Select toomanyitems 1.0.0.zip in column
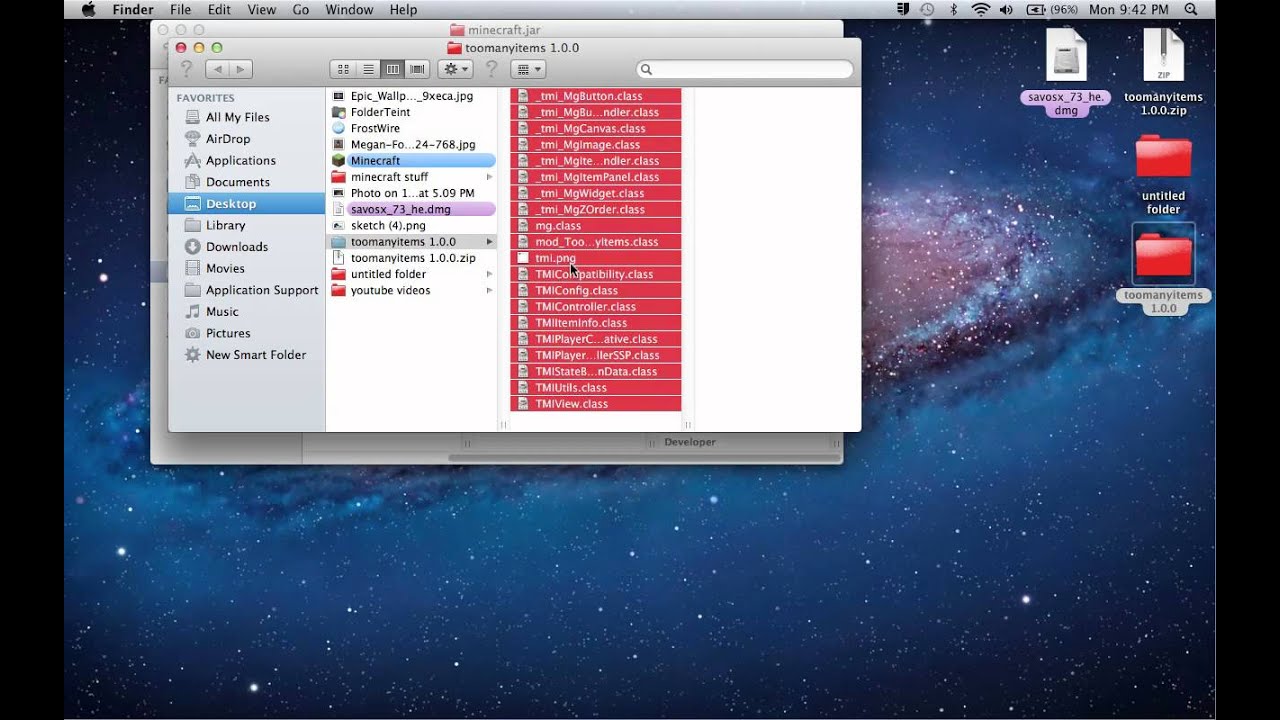The image size is (1280, 720). coord(412,258)
